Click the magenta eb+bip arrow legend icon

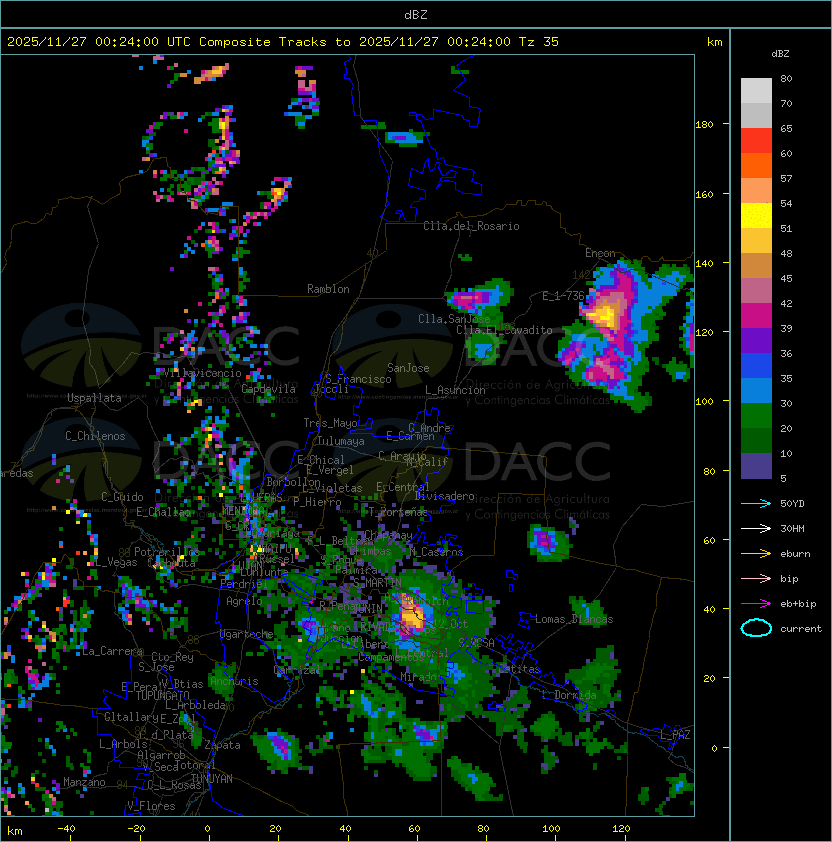pyautogui.click(x=756, y=604)
